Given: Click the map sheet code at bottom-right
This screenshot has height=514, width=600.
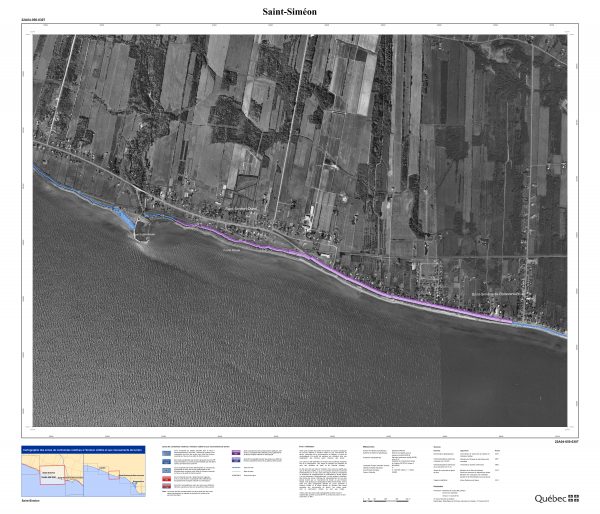Looking at the screenshot, I should (565, 439).
